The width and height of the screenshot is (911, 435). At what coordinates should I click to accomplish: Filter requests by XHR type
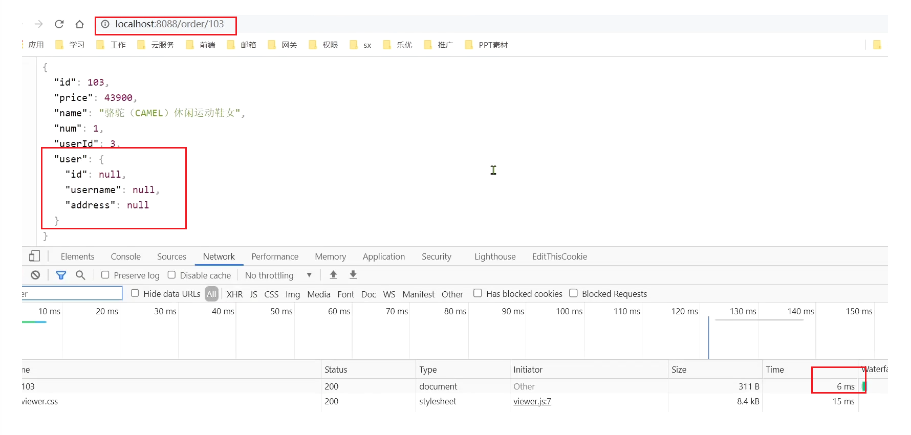pyautogui.click(x=234, y=294)
